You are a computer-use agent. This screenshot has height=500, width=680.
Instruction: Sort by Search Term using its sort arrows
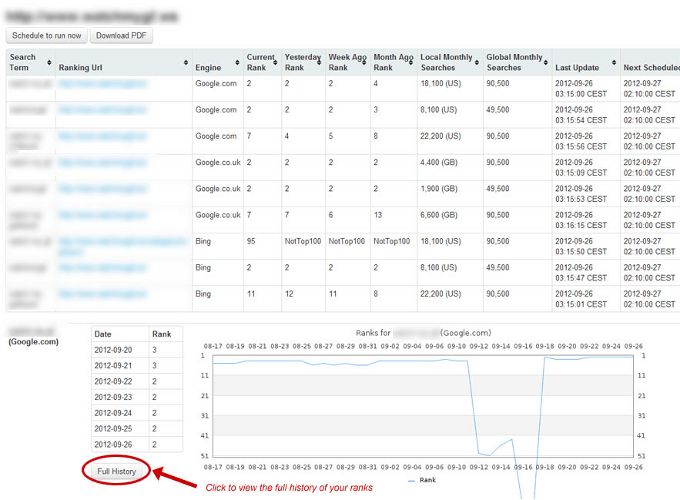coord(48,63)
